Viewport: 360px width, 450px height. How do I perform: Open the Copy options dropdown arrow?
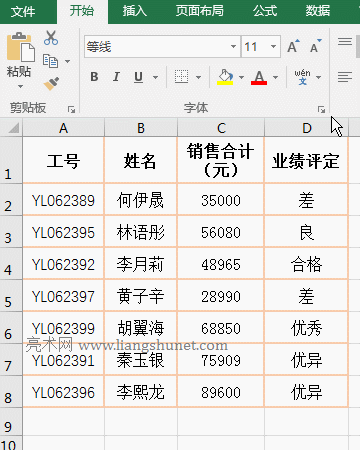tap(67, 61)
